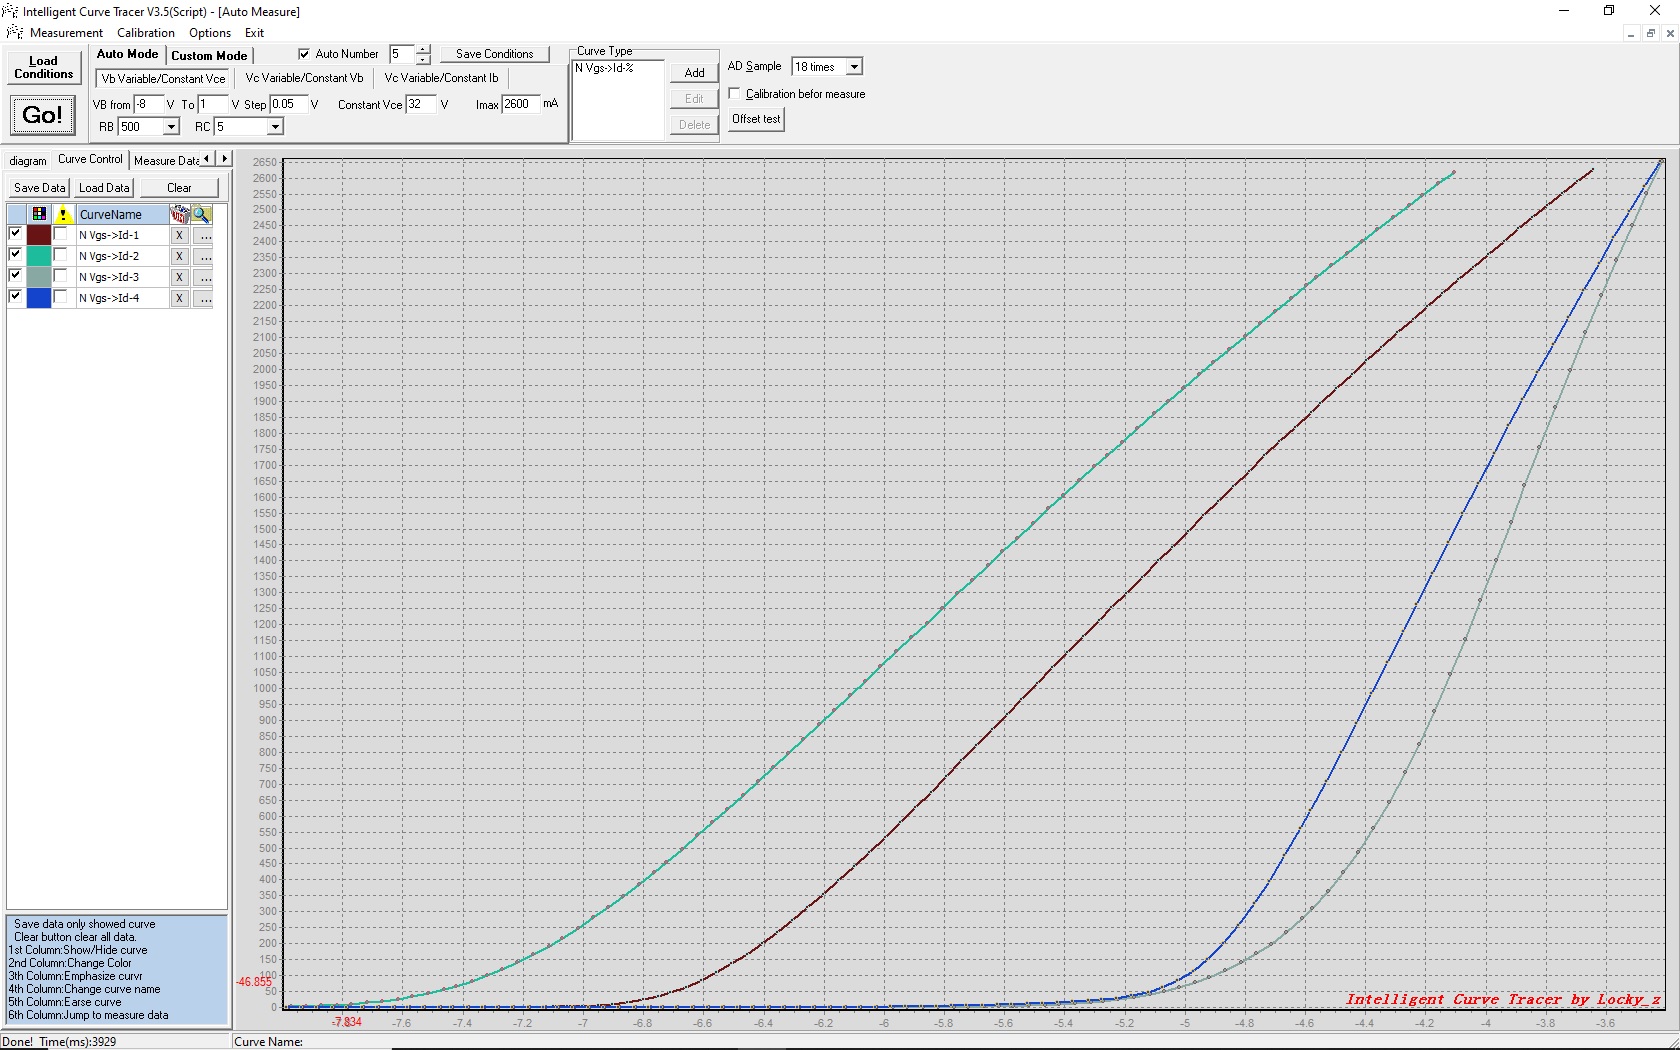The image size is (1680, 1050).
Task: Jump to measure data for N Vgs->Id-4
Action: 203,299
